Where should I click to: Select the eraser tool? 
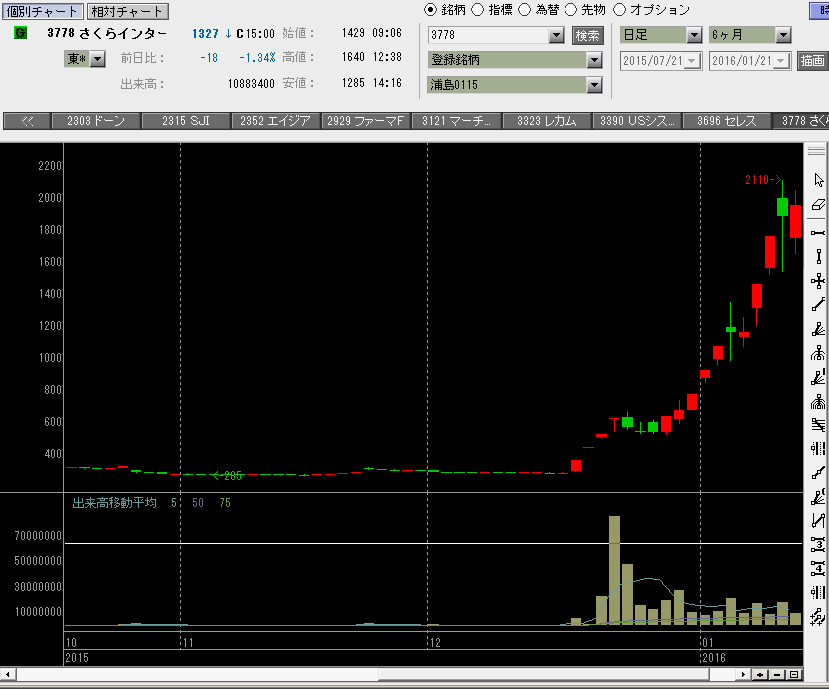pos(818,205)
